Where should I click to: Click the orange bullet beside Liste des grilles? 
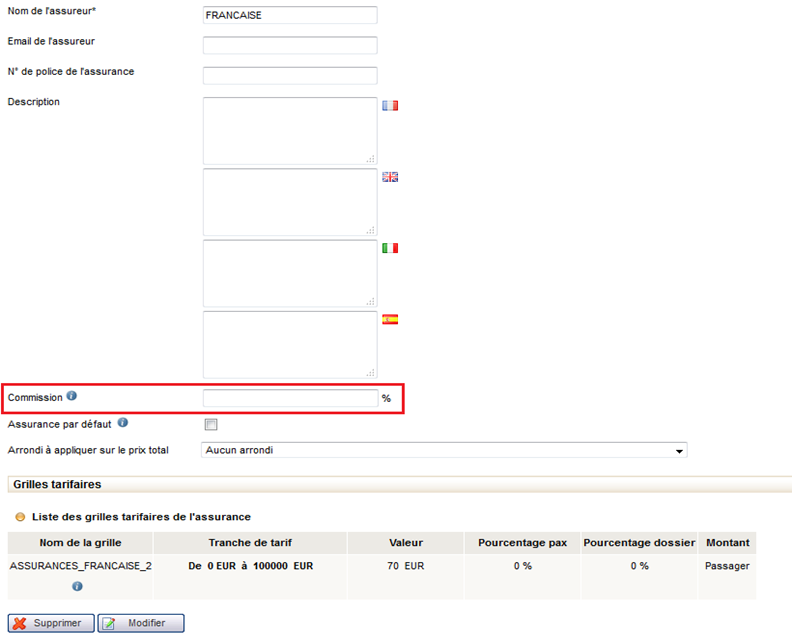(21, 517)
